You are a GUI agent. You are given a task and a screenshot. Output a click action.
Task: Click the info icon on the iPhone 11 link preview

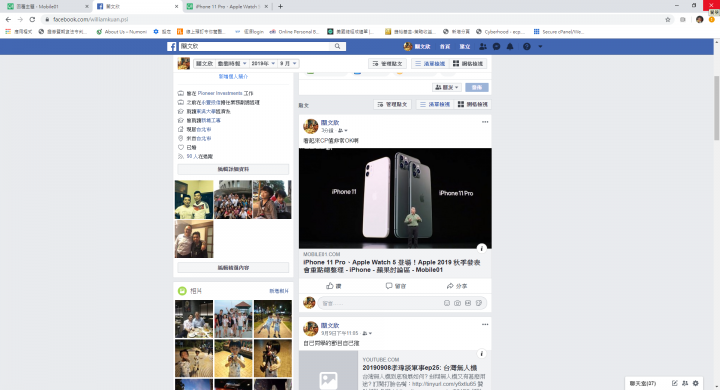[x=481, y=249]
